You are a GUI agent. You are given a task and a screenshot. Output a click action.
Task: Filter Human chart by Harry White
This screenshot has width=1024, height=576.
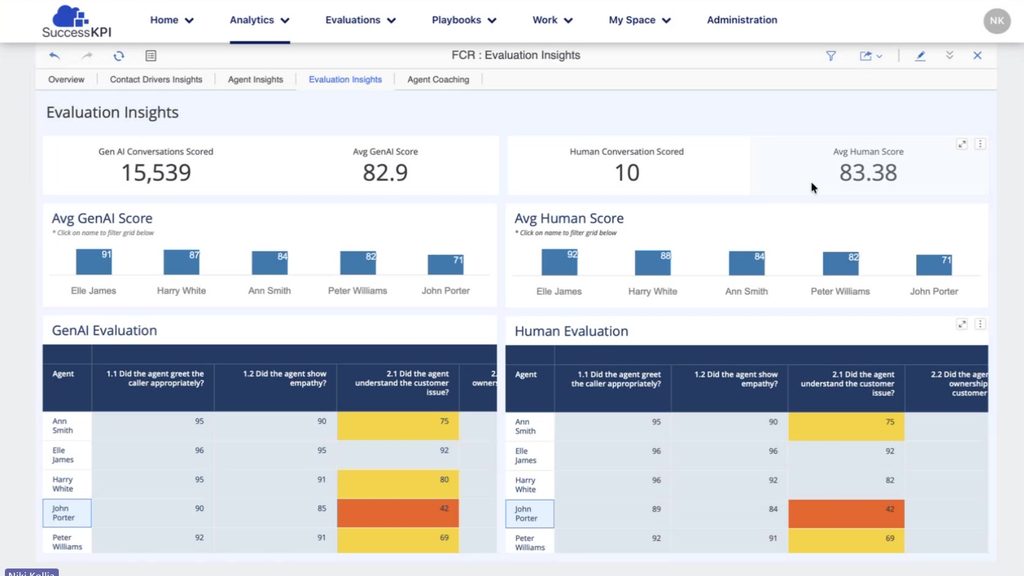coord(652,291)
